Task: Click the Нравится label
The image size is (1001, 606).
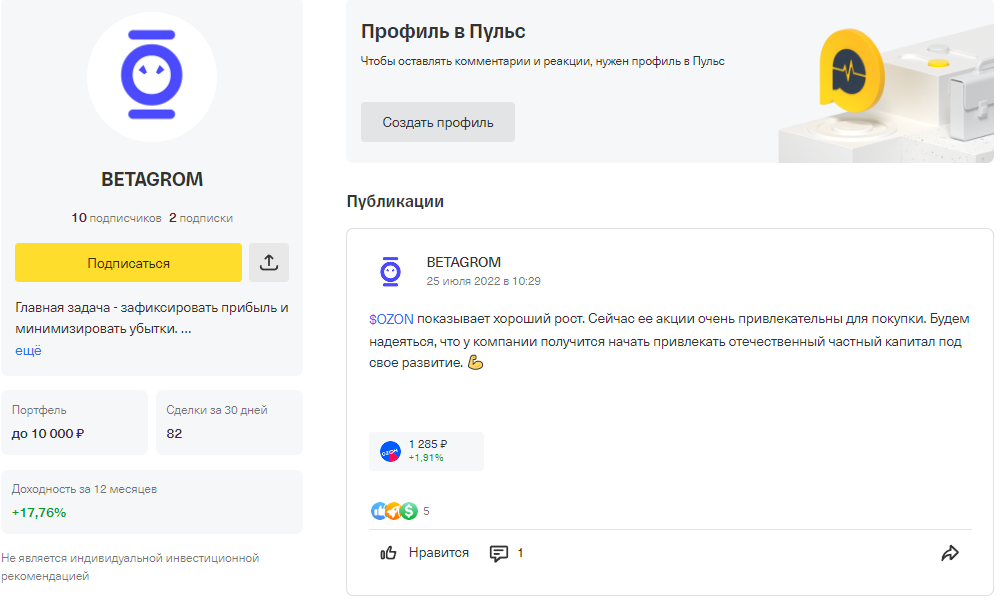Action: 439,553
